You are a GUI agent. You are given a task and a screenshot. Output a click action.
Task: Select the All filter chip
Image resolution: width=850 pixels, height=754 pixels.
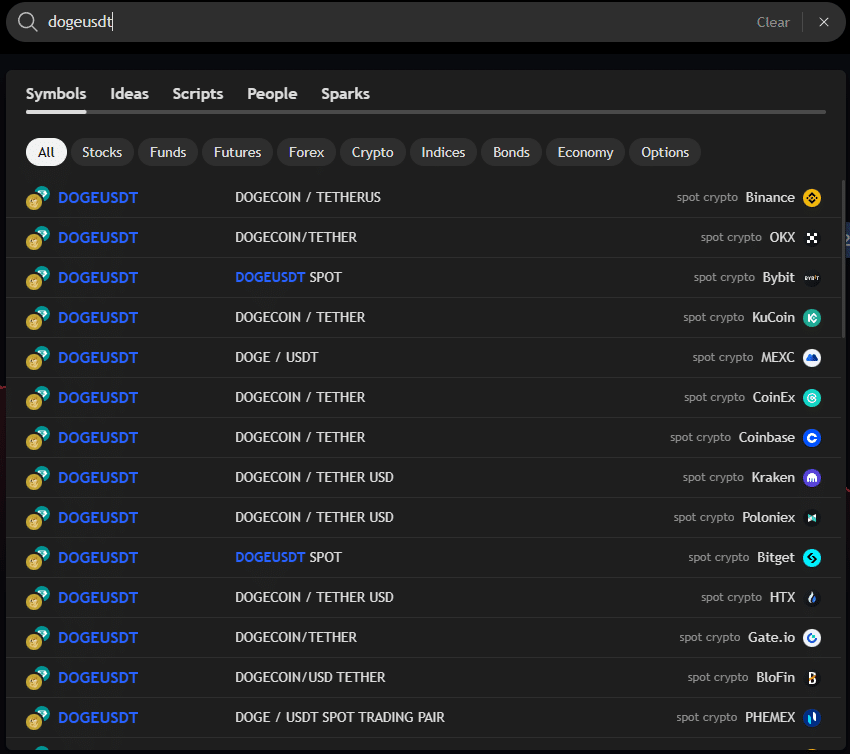[46, 152]
